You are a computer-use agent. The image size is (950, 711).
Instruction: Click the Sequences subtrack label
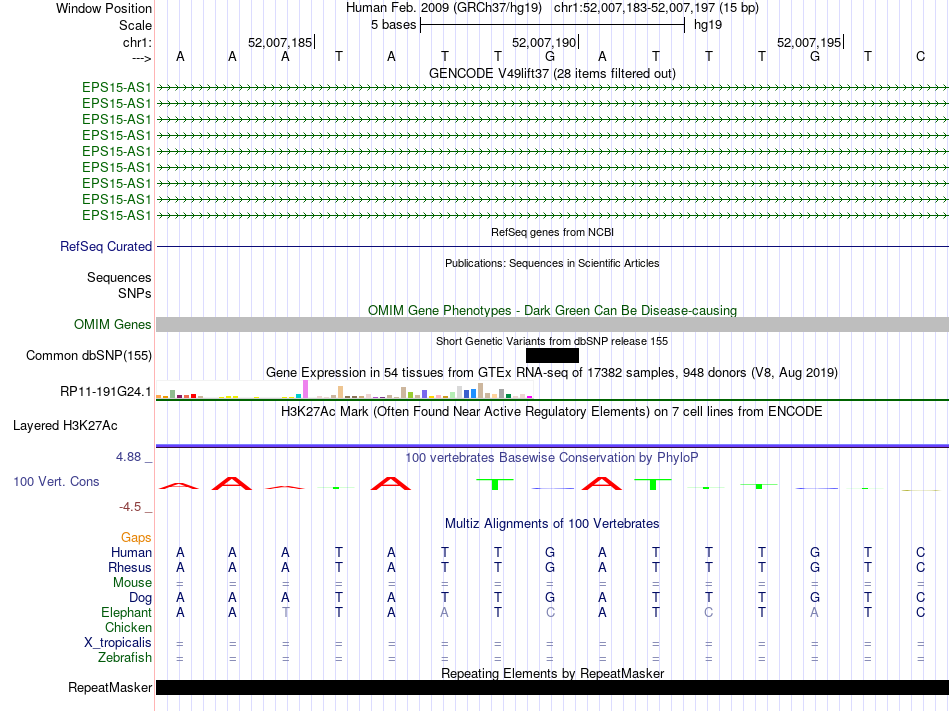point(119,277)
